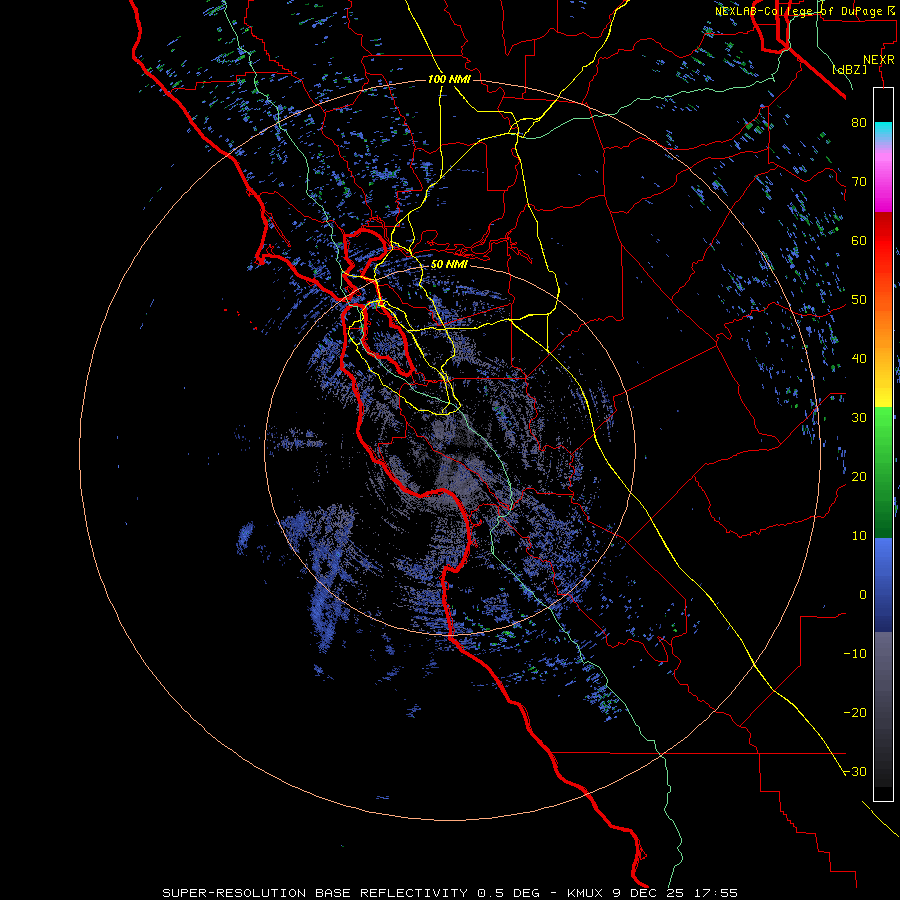Click the -20 dBZ scale value

tap(855, 712)
